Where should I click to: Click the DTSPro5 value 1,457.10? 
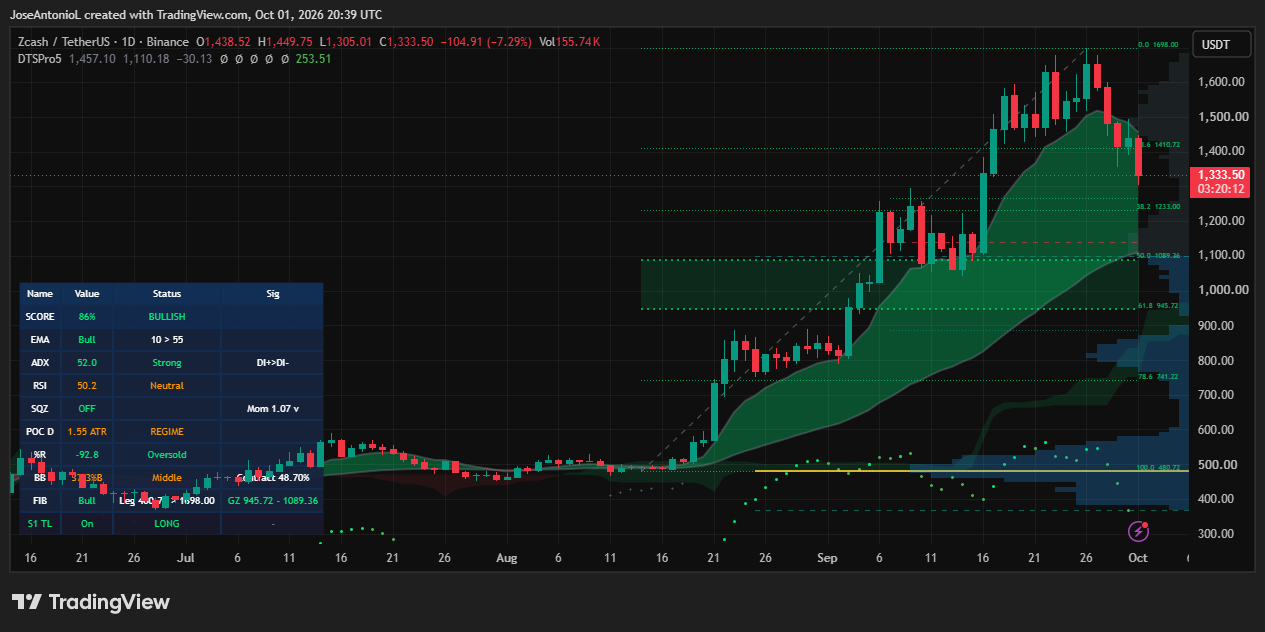coord(92,59)
